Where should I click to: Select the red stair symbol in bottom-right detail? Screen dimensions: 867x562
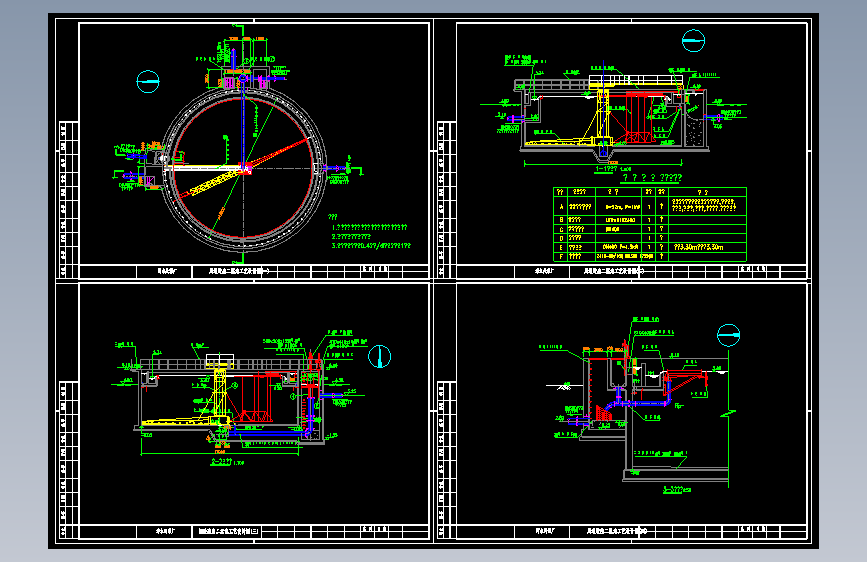[603, 412]
